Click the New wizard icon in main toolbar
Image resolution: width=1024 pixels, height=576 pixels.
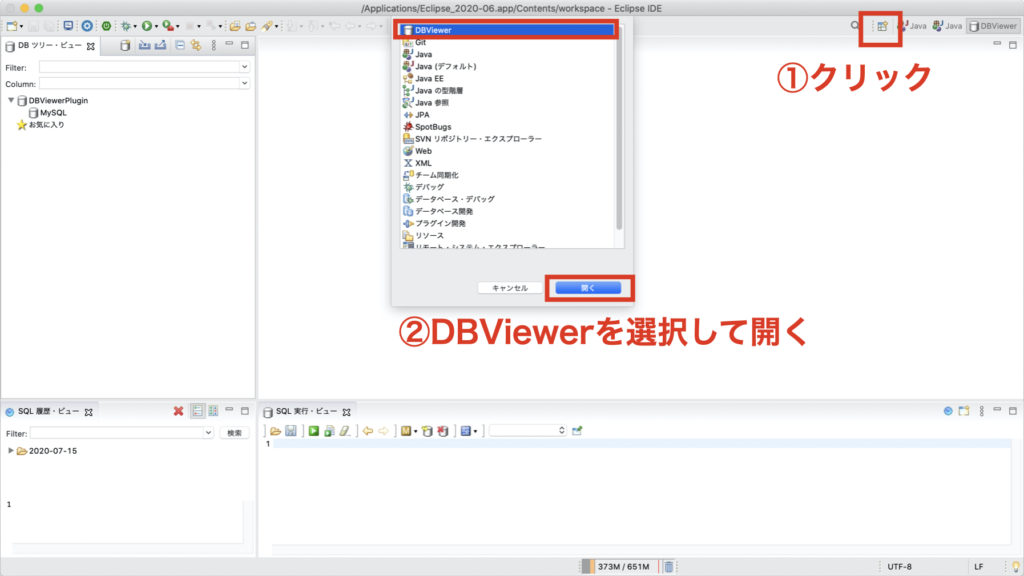point(11,26)
